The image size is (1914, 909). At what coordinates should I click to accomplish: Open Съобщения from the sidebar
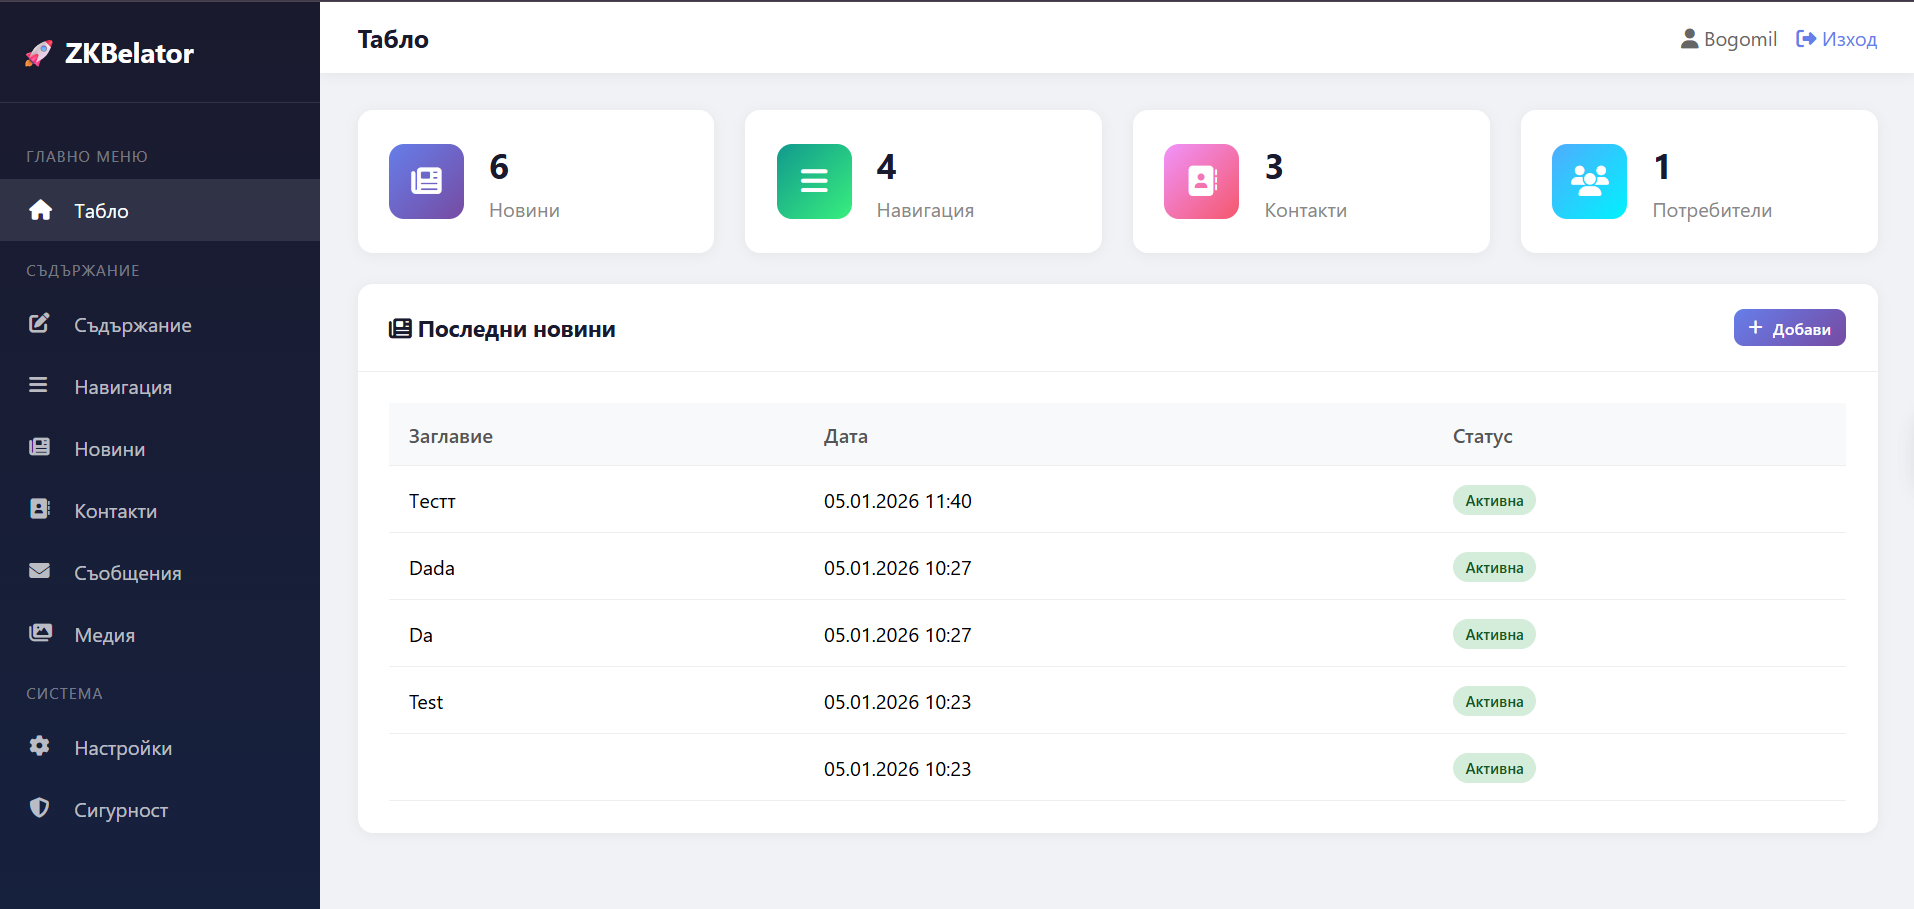tap(128, 573)
